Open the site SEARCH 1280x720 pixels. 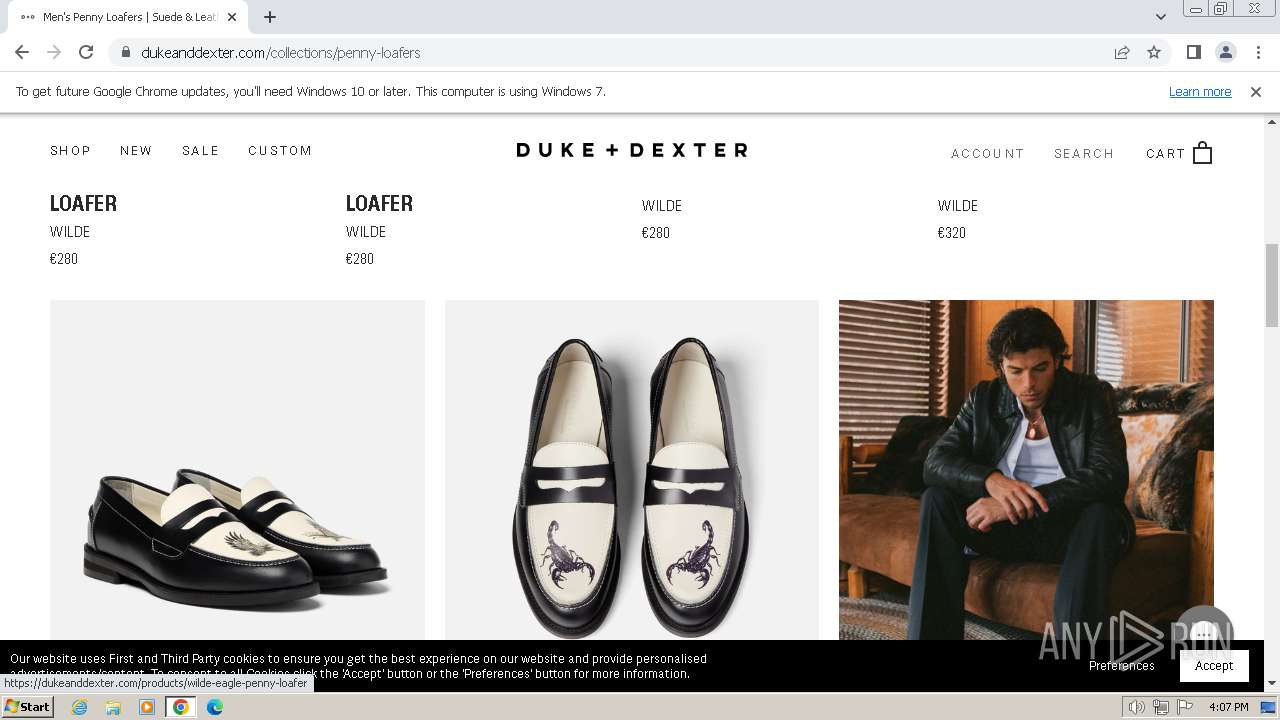pos(1084,153)
